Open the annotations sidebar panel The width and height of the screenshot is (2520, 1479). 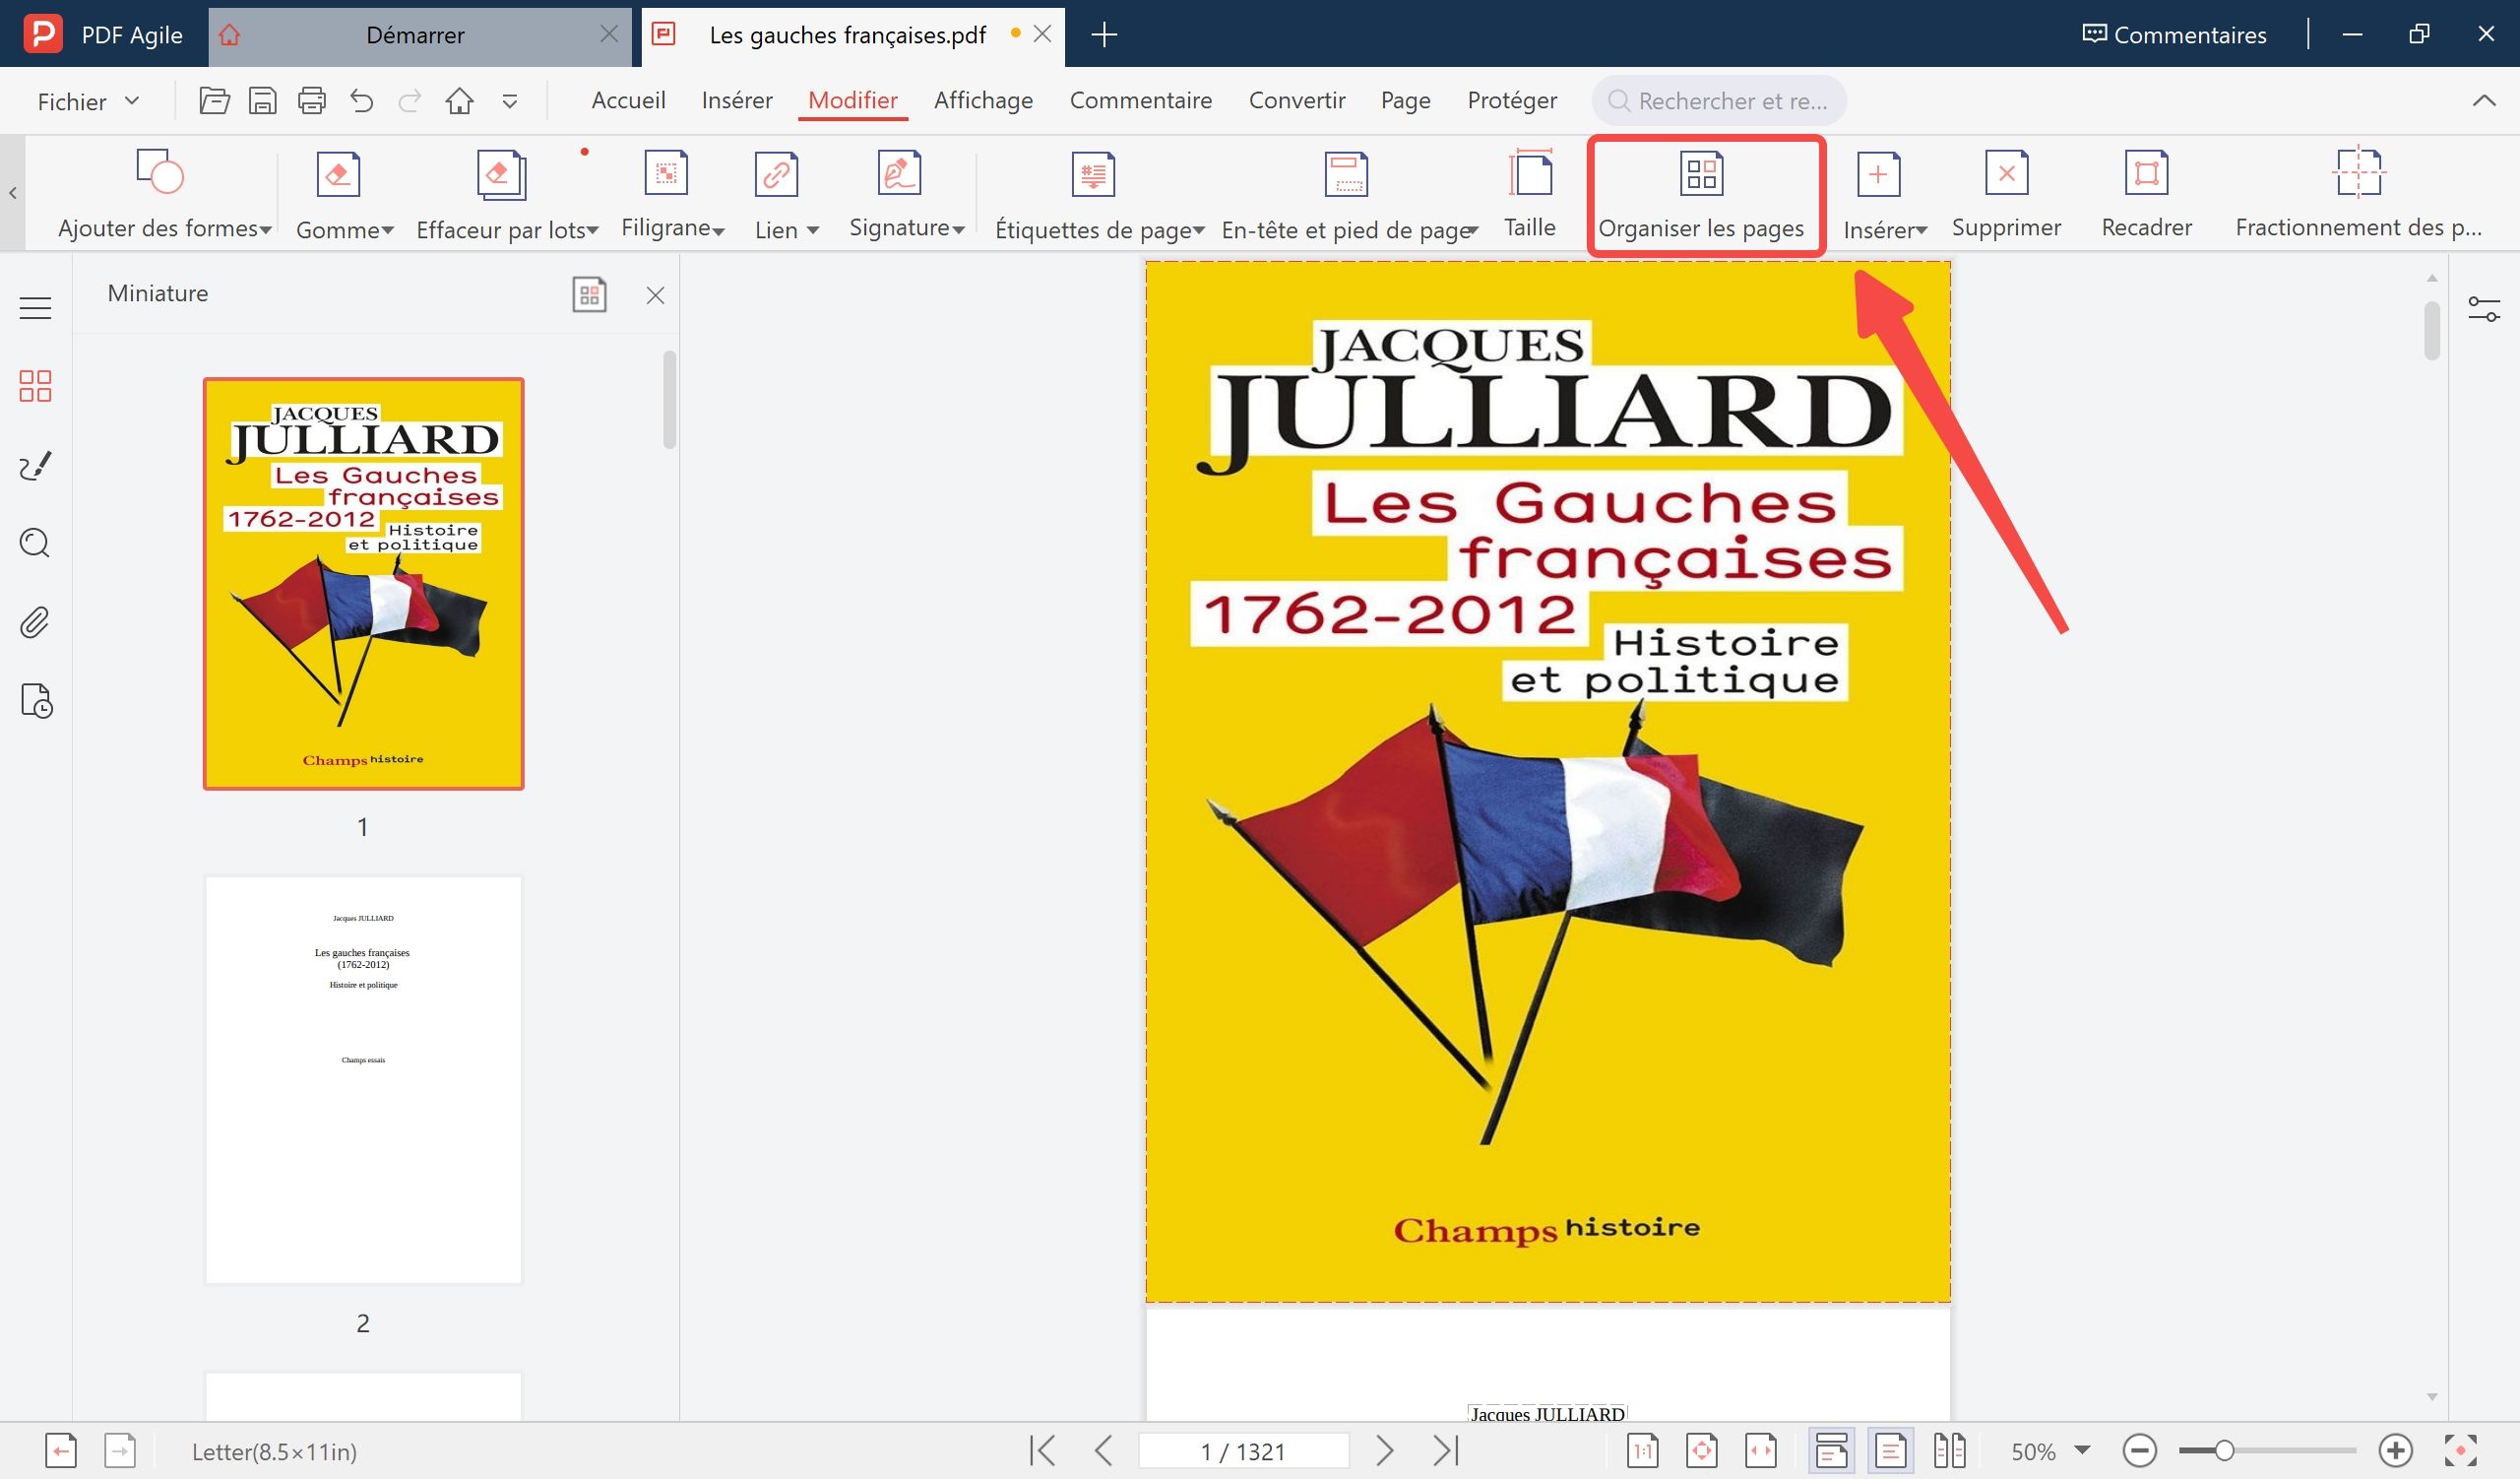(35, 465)
